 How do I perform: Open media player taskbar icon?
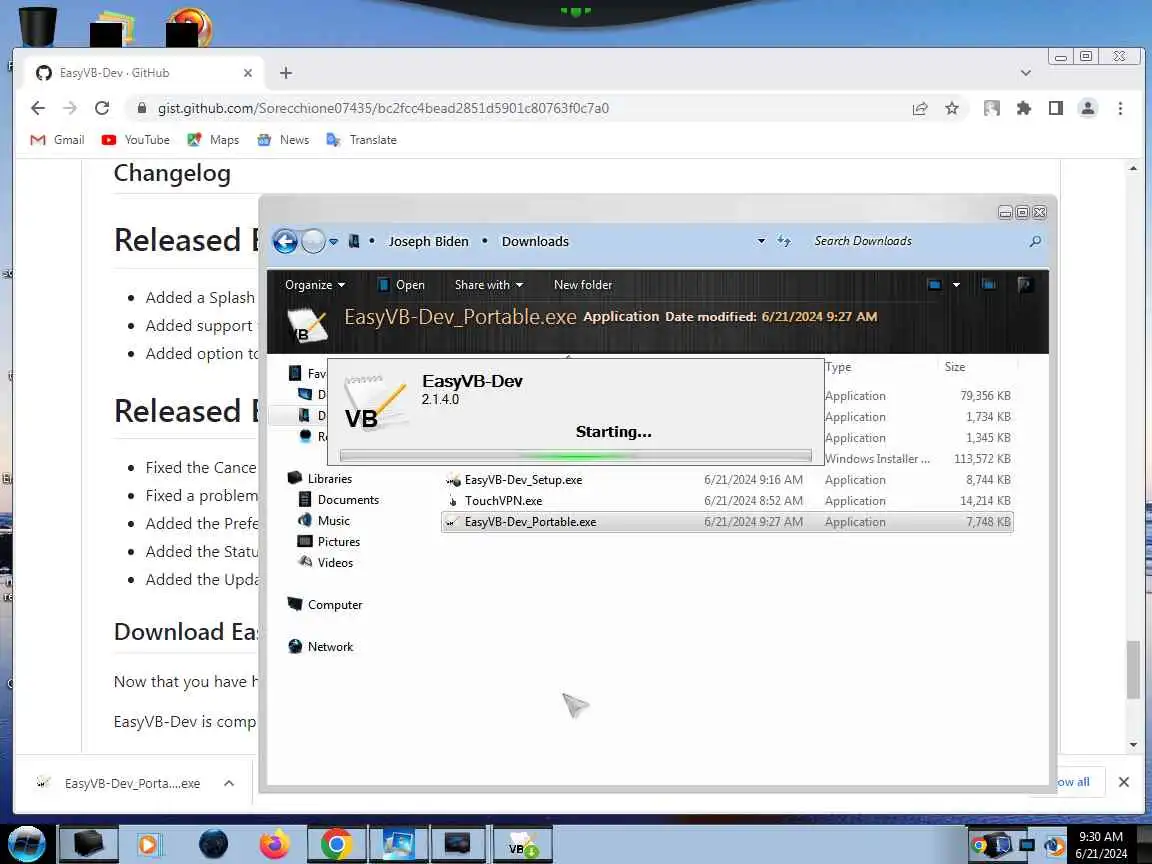148,844
